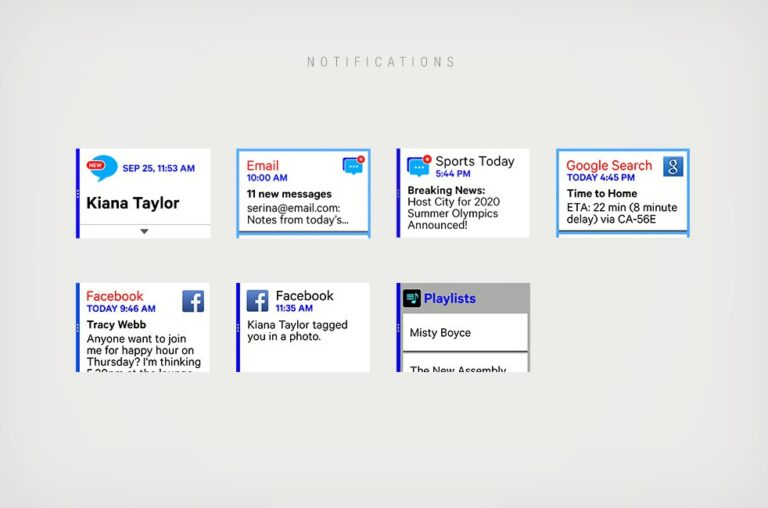The height and width of the screenshot is (508, 768).
Task: Open the Kiana Taylor tagged photo notification
Action: 297,331
